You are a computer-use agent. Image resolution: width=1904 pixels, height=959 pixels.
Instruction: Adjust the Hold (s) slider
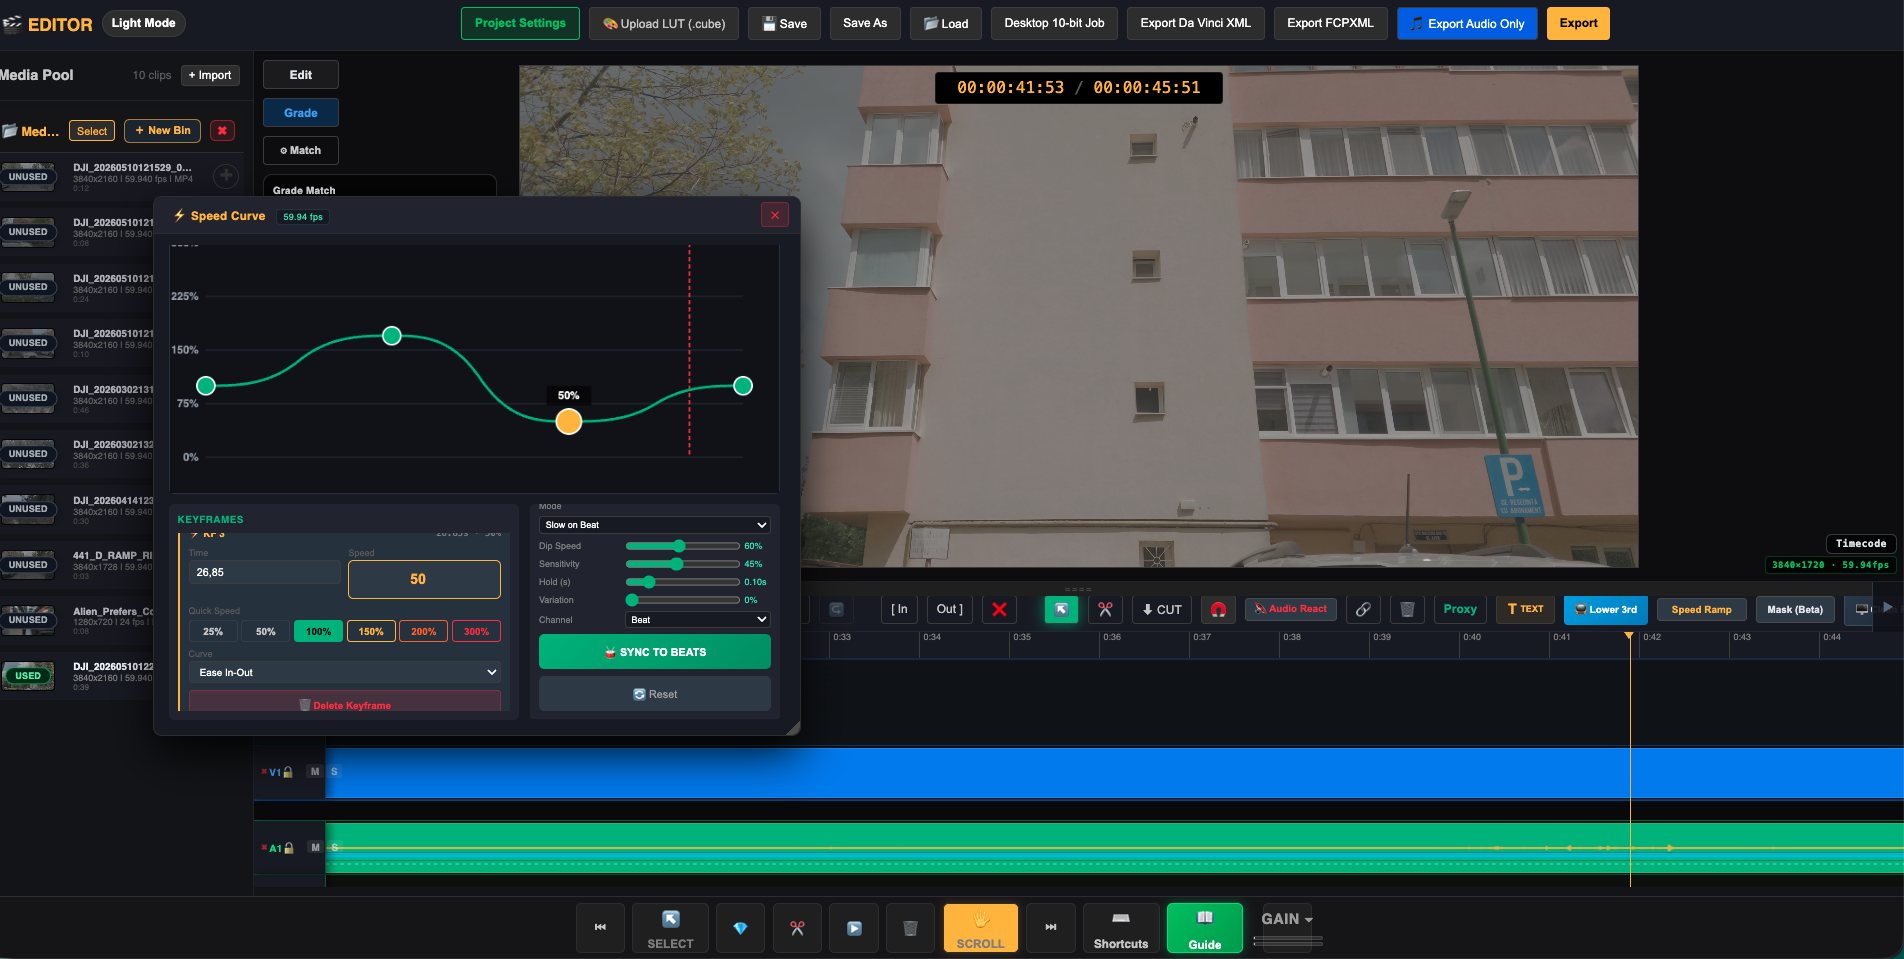coord(683,582)
